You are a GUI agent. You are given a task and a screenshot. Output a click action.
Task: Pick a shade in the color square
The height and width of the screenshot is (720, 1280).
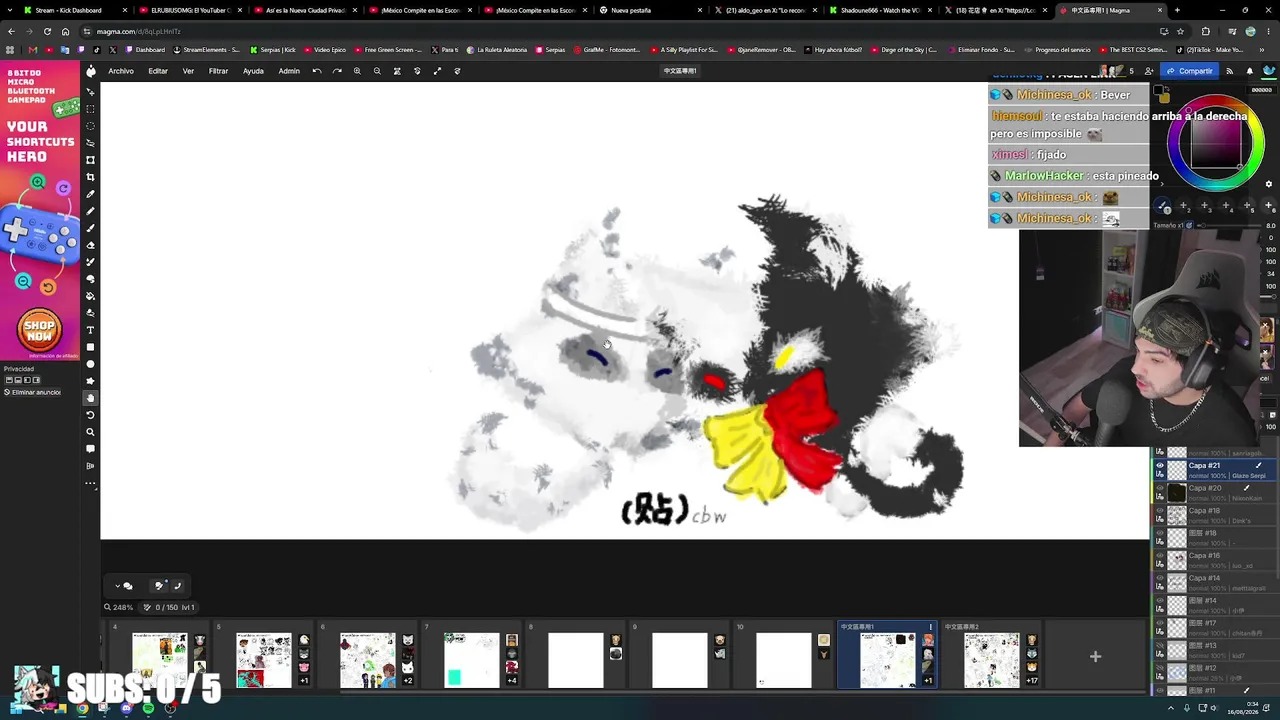[x=1215, y=145]
